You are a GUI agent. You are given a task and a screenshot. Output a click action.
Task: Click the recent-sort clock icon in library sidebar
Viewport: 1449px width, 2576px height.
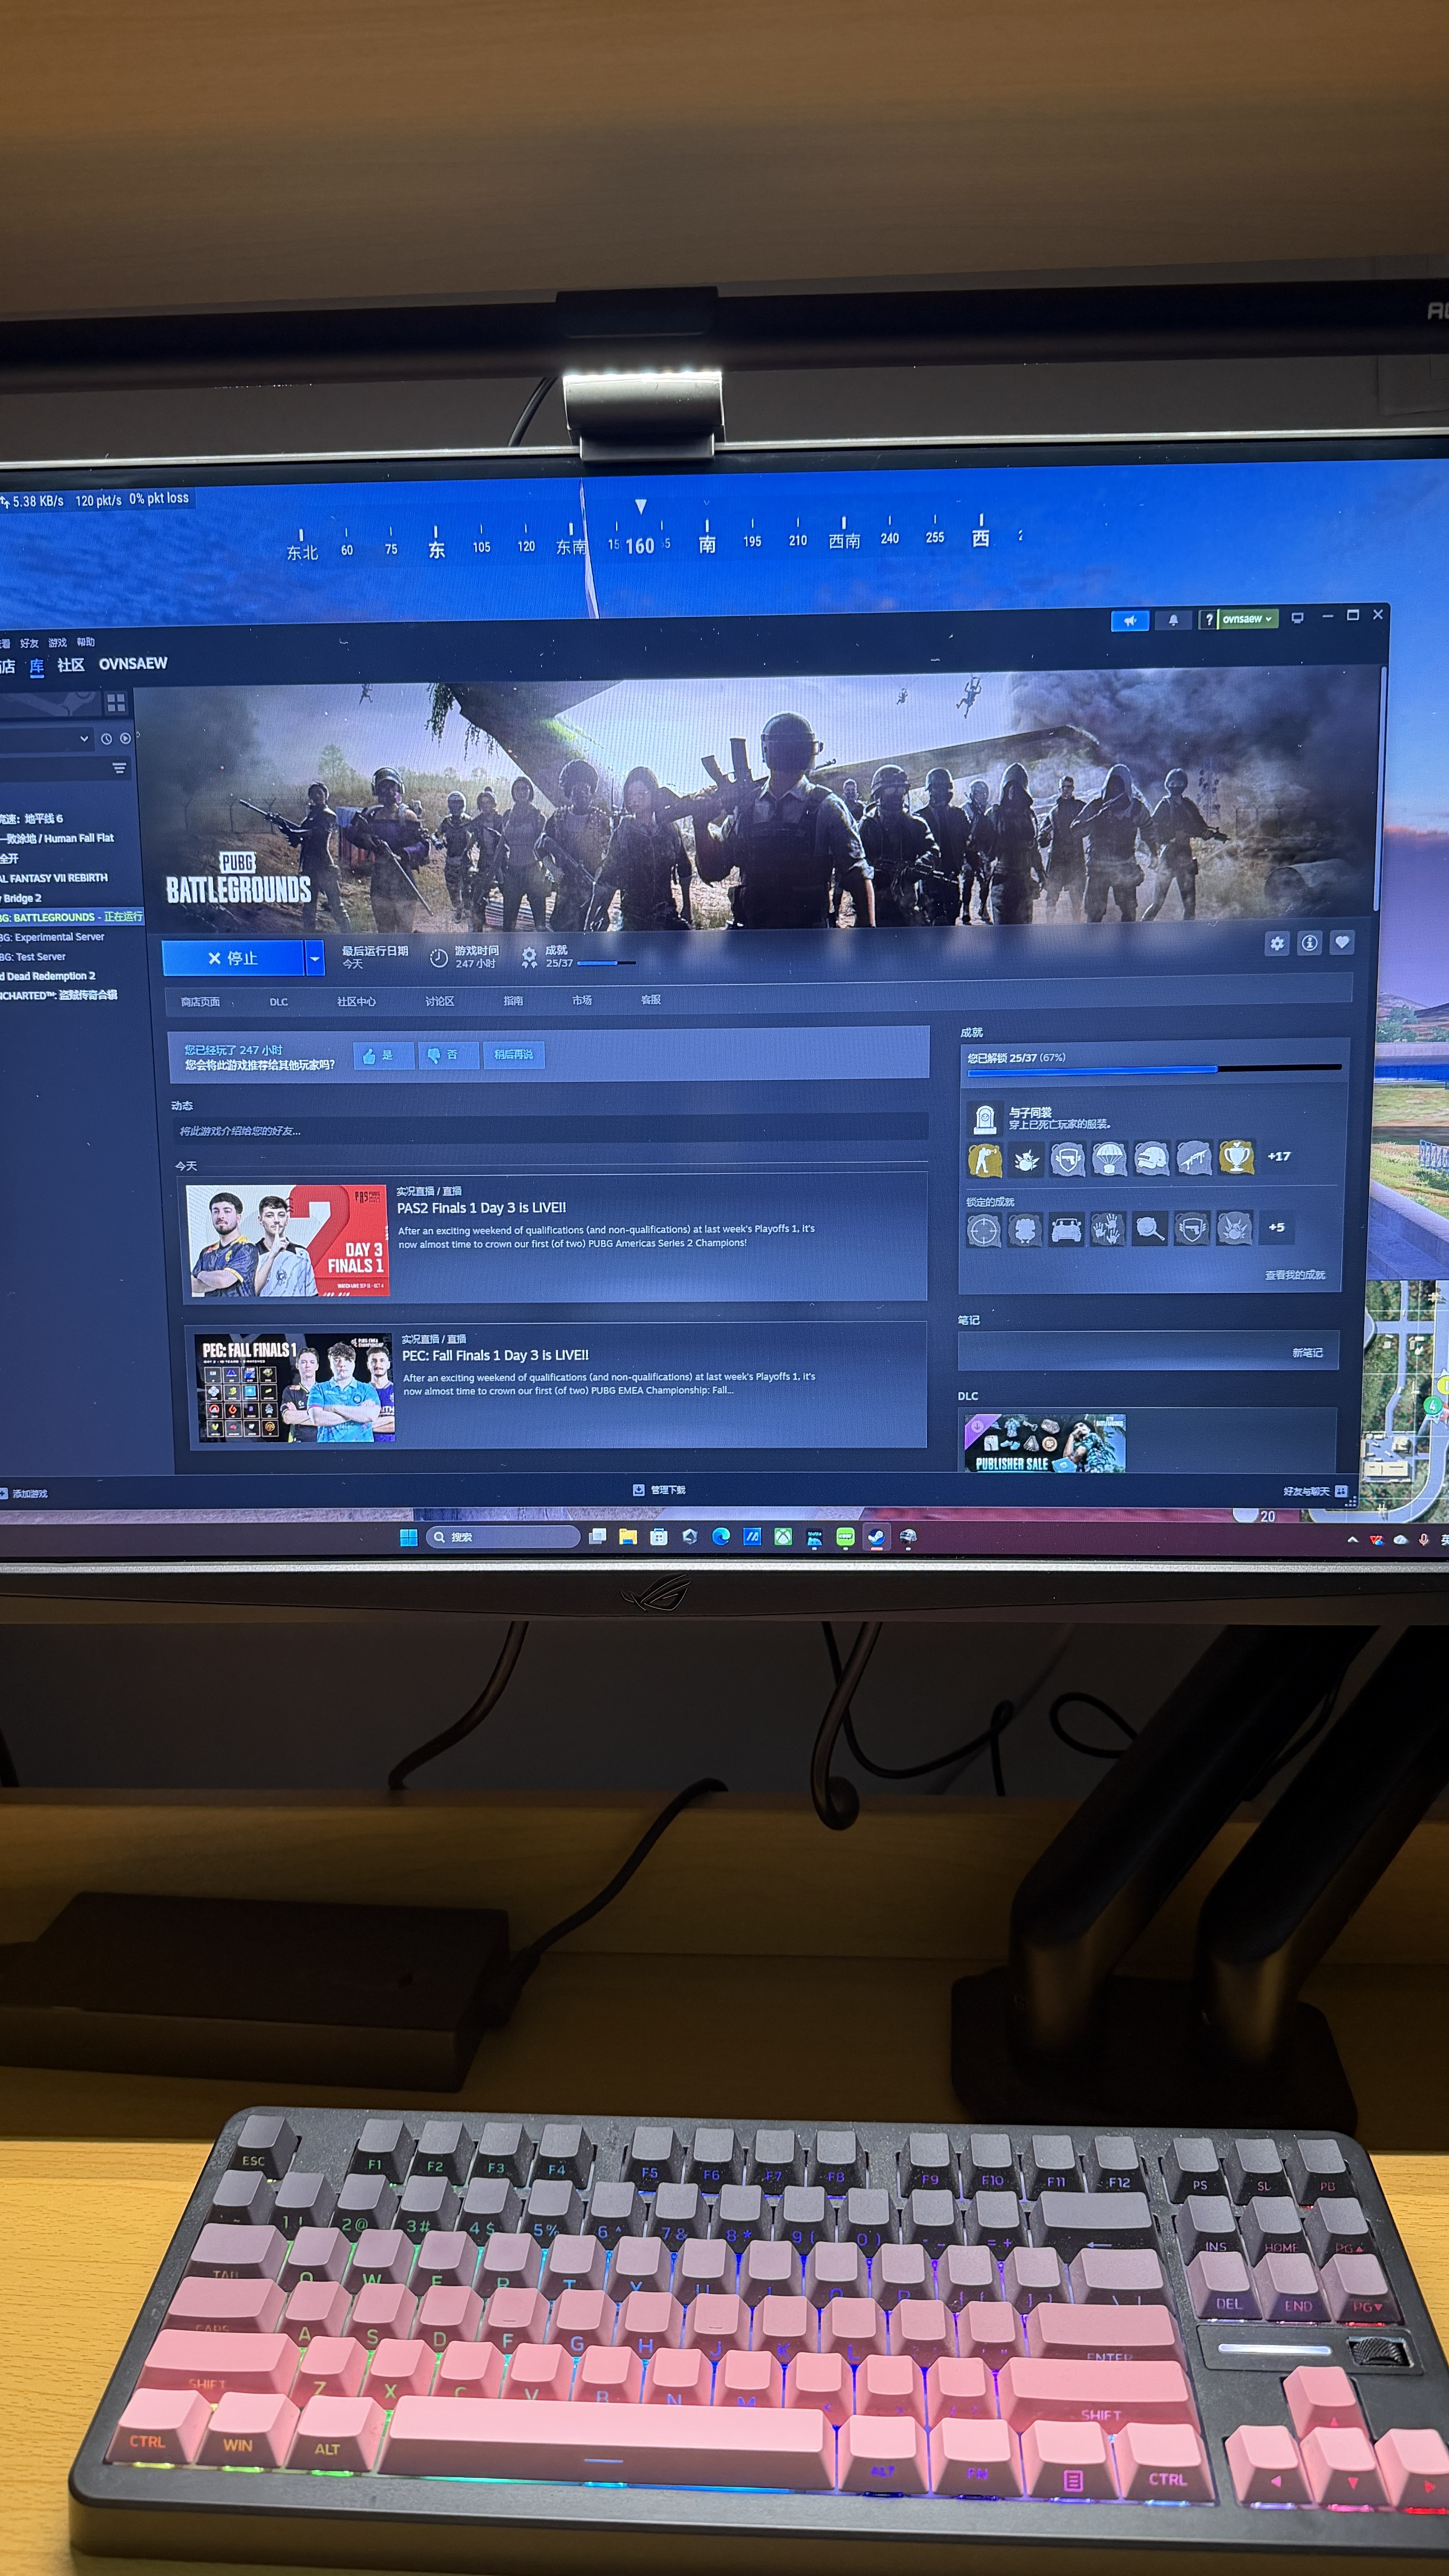coord(106,739)
